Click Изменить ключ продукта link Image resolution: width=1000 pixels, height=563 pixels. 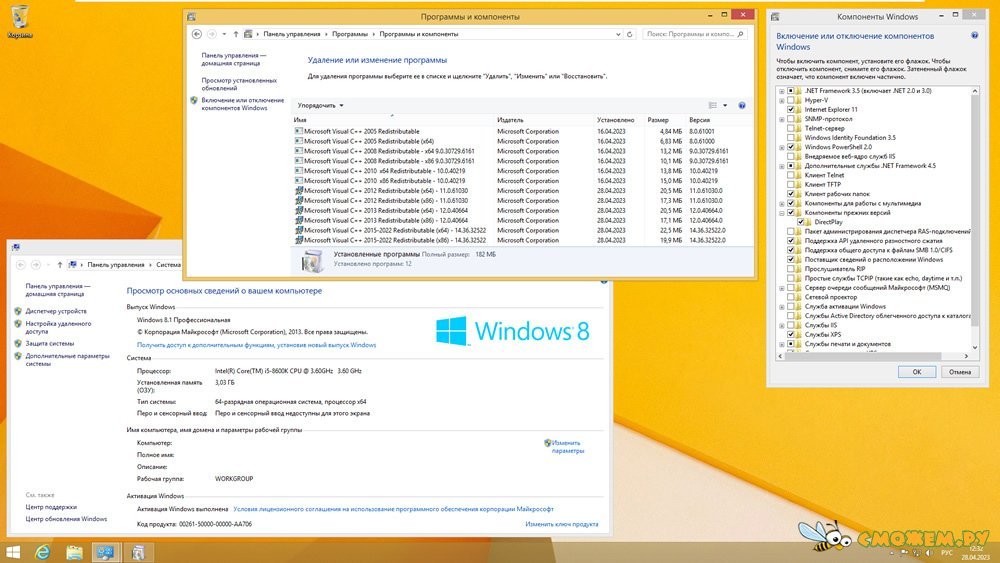click(561, 524)
